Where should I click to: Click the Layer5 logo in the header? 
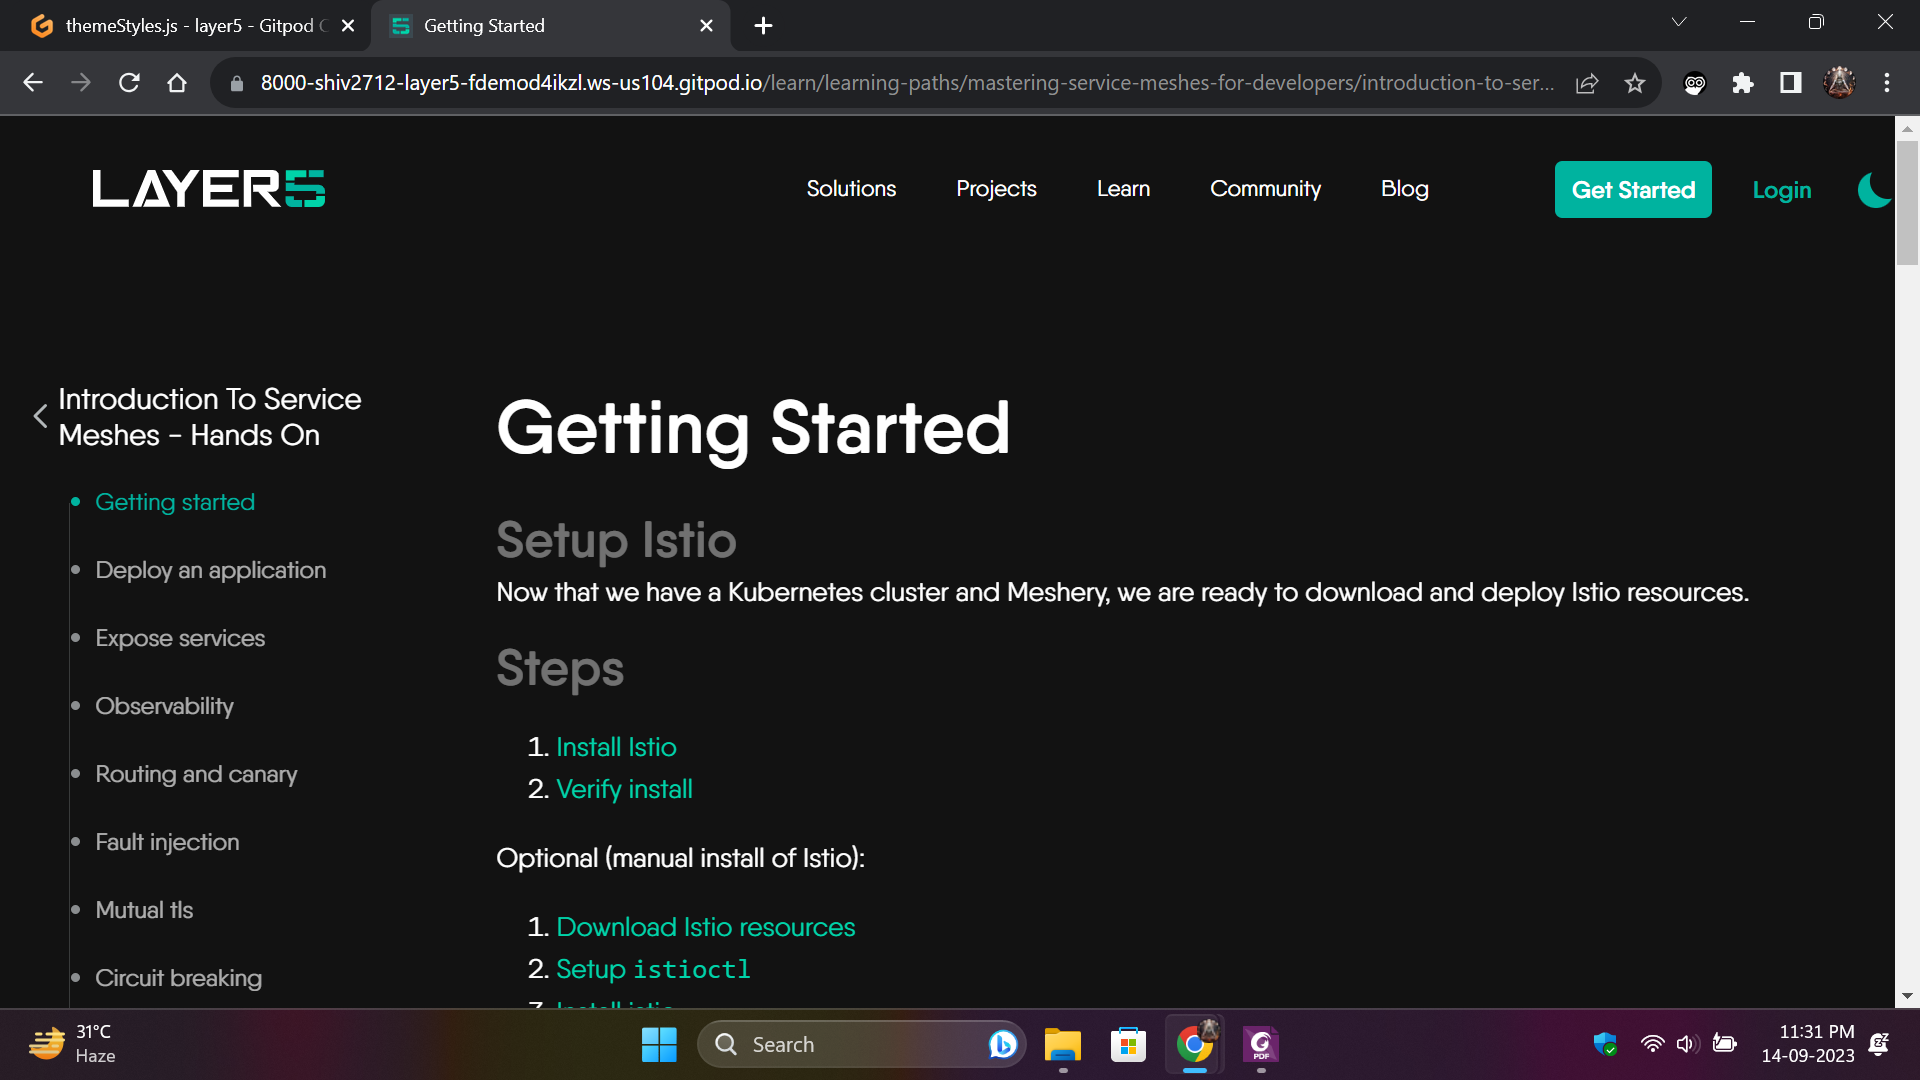(x=208, y=188)
